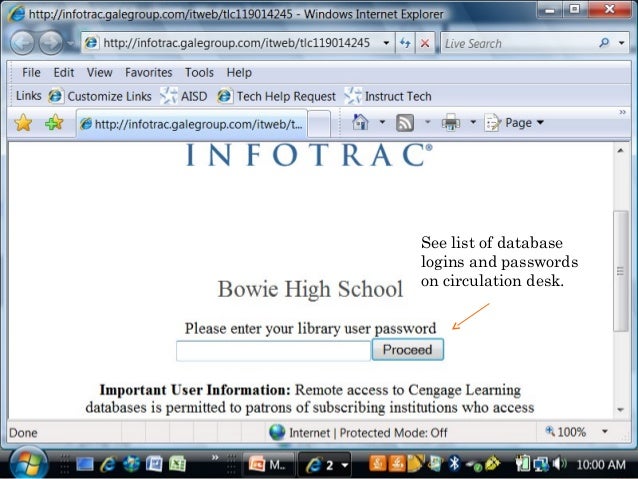Image resolution: width=638 pixels, height=479 pixels.
Task: Click the Live Search magnifier icon
Action: tap(604, 42)
